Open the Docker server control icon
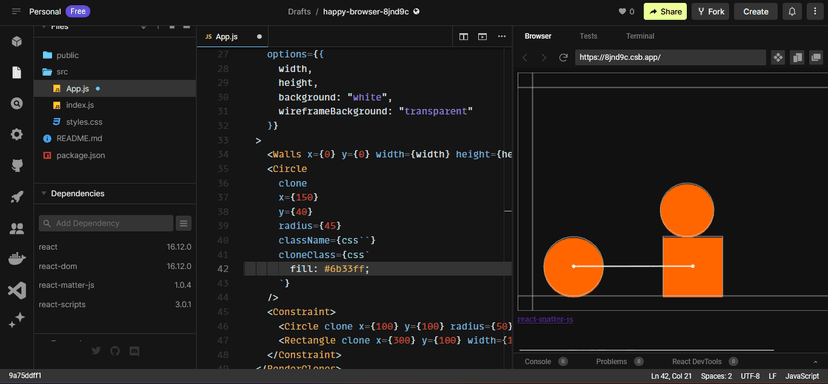Screen dimensions: 828x384 16,259
